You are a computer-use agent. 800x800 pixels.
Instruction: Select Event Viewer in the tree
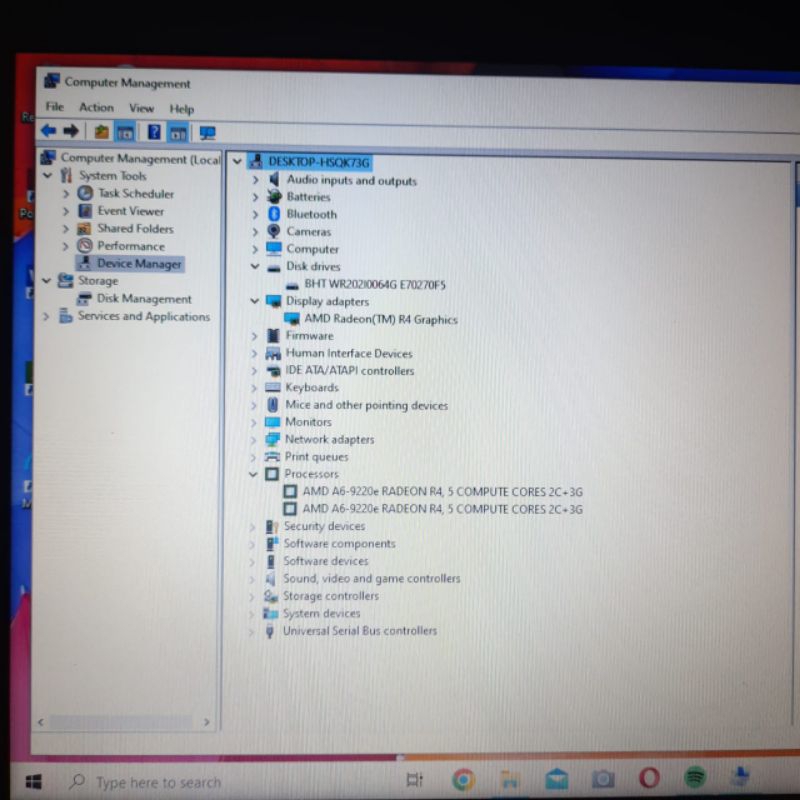point(131,211)
